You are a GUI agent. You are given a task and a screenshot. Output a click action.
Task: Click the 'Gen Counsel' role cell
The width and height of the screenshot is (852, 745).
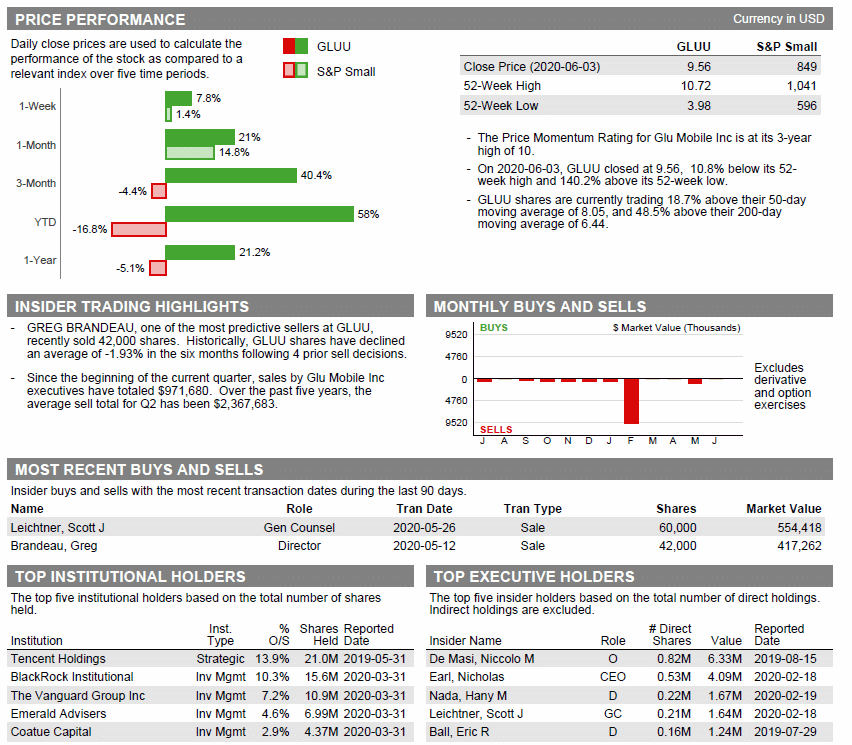(299, 528)
